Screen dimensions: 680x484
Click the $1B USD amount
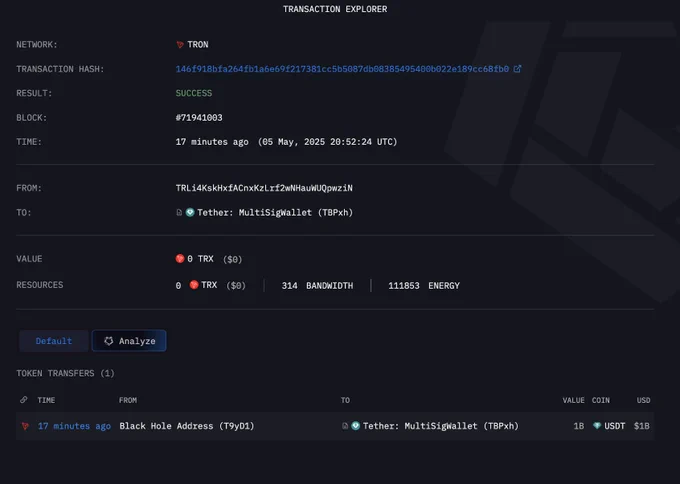pyautogui.click(x=642, y=426)
